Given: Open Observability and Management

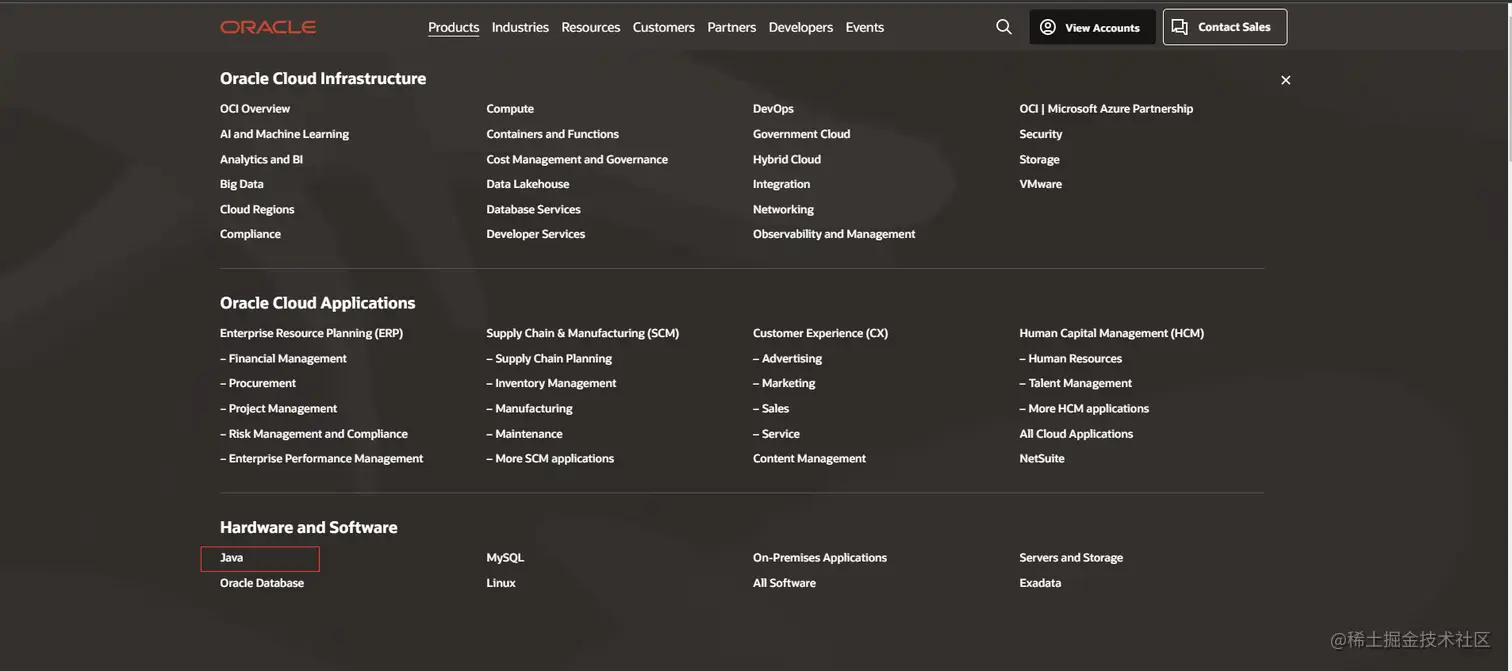Looking at the screenshot, I should click(x=834, y=234).
